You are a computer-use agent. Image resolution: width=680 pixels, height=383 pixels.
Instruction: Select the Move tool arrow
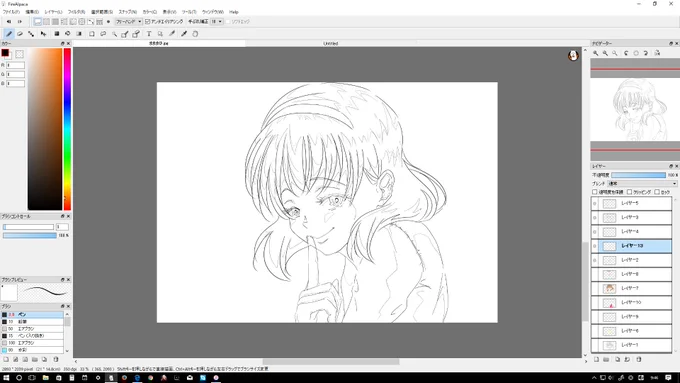43,34
